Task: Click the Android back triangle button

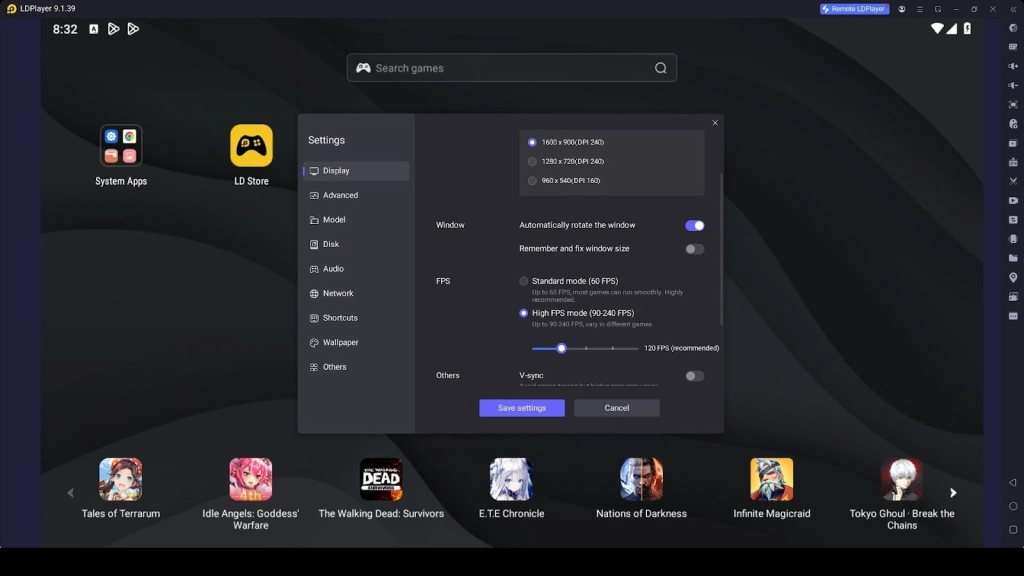Action: pos(1013,483)
